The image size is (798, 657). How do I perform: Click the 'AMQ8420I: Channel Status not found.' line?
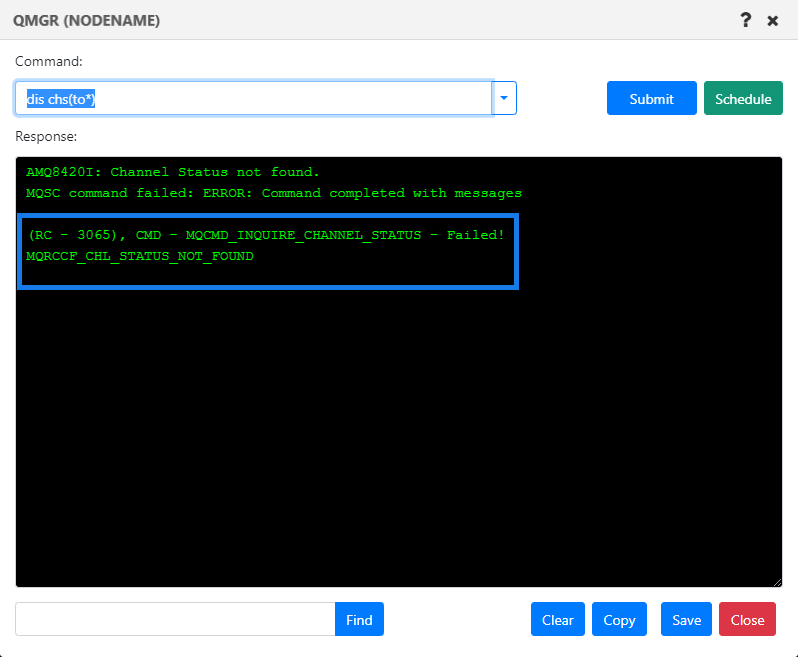point(173,172)
